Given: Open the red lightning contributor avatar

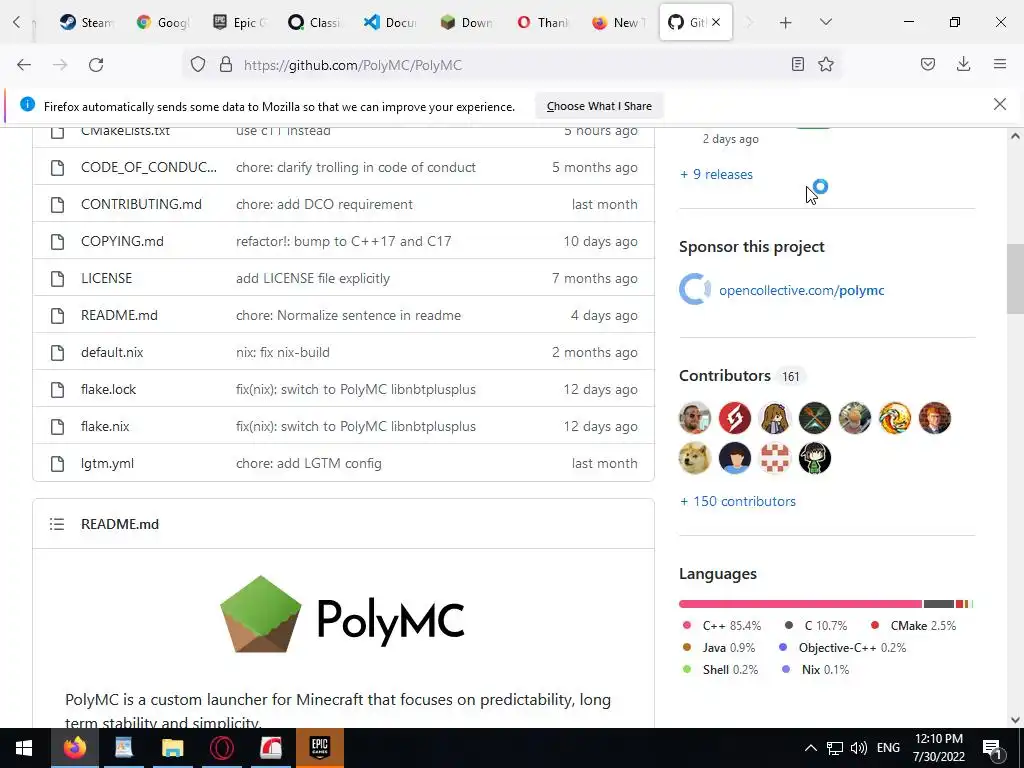Looking at the screenshot, I should pyautogui.click(x=735, y=418).
